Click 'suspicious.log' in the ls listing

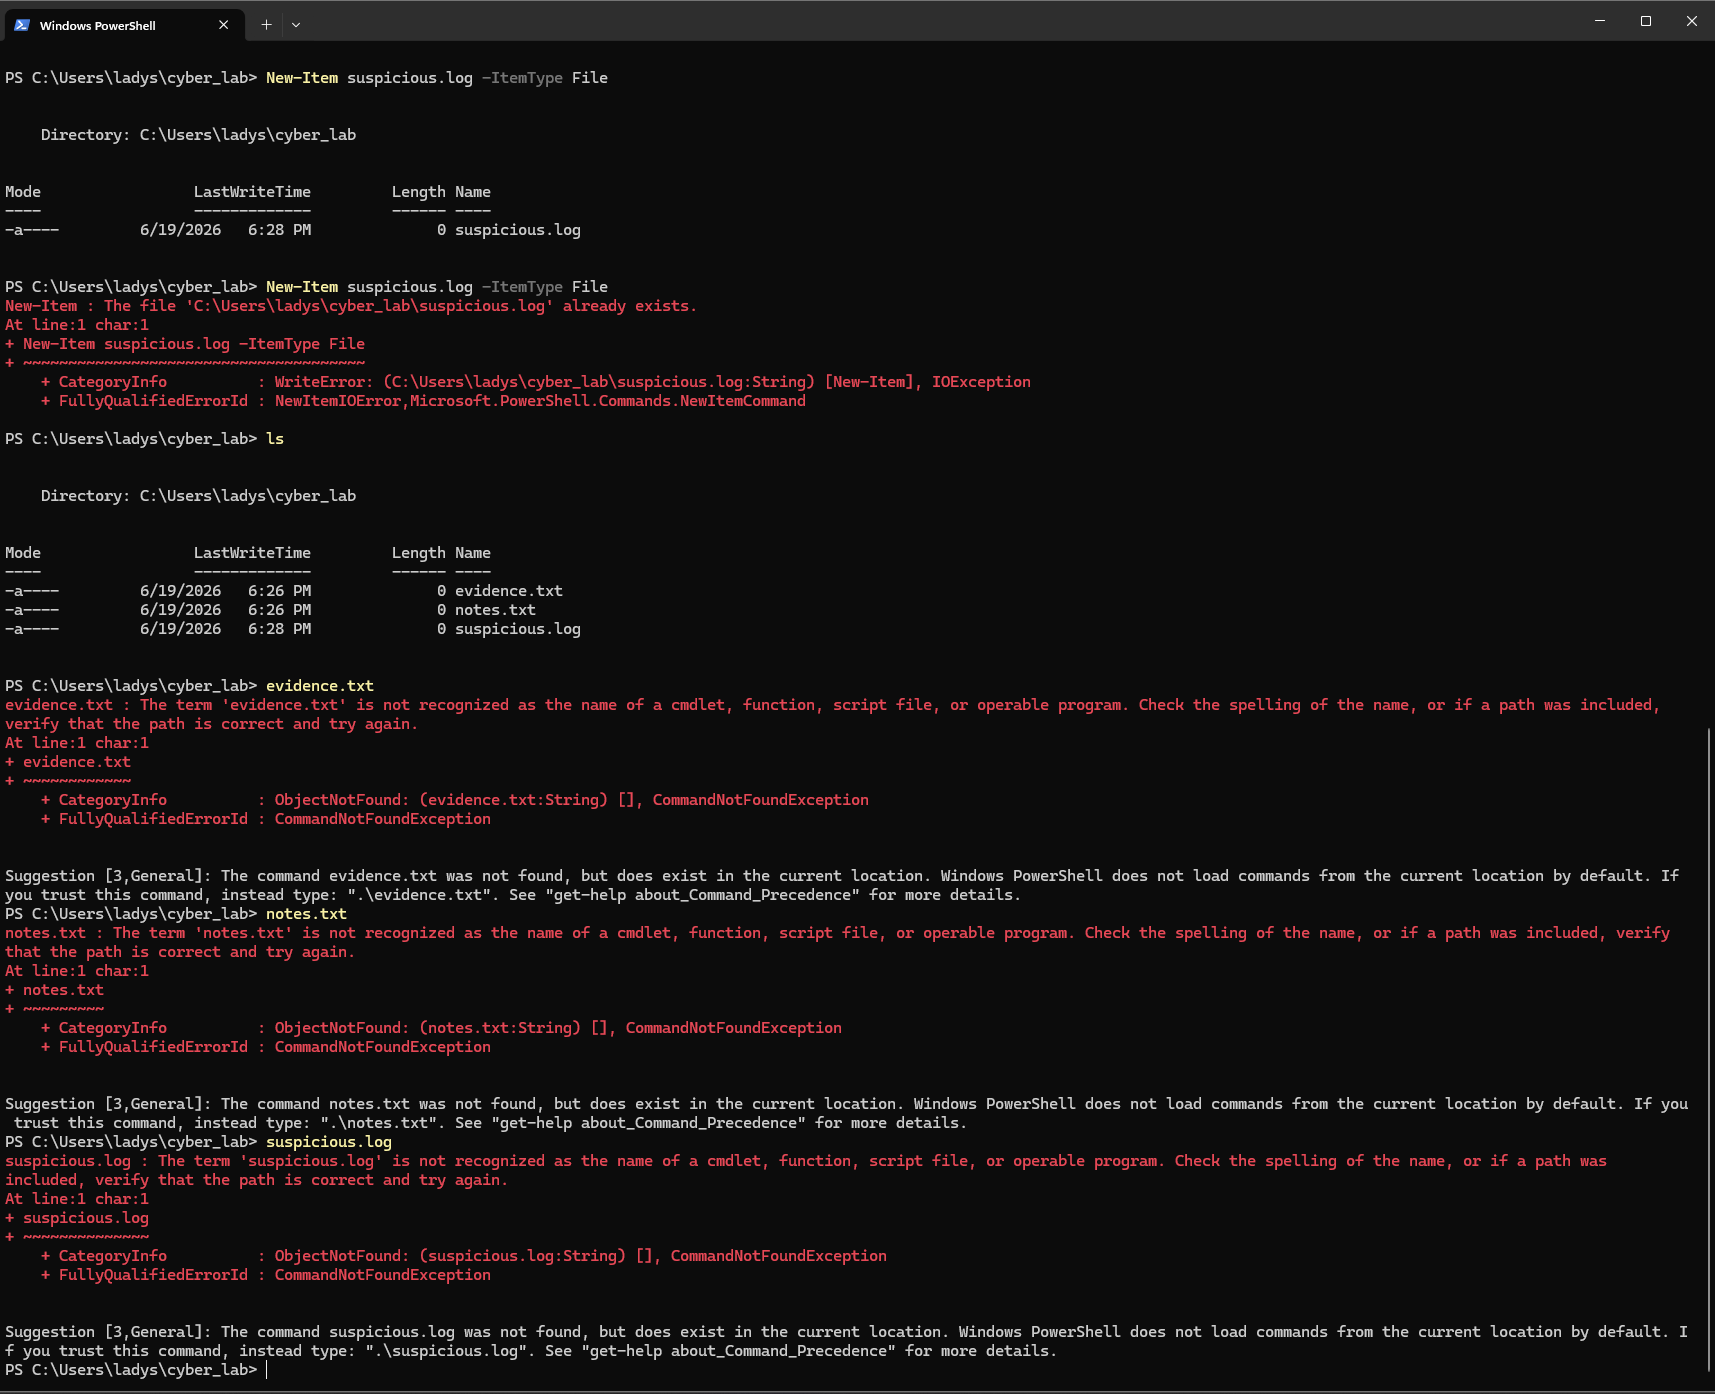click(518, 629)
